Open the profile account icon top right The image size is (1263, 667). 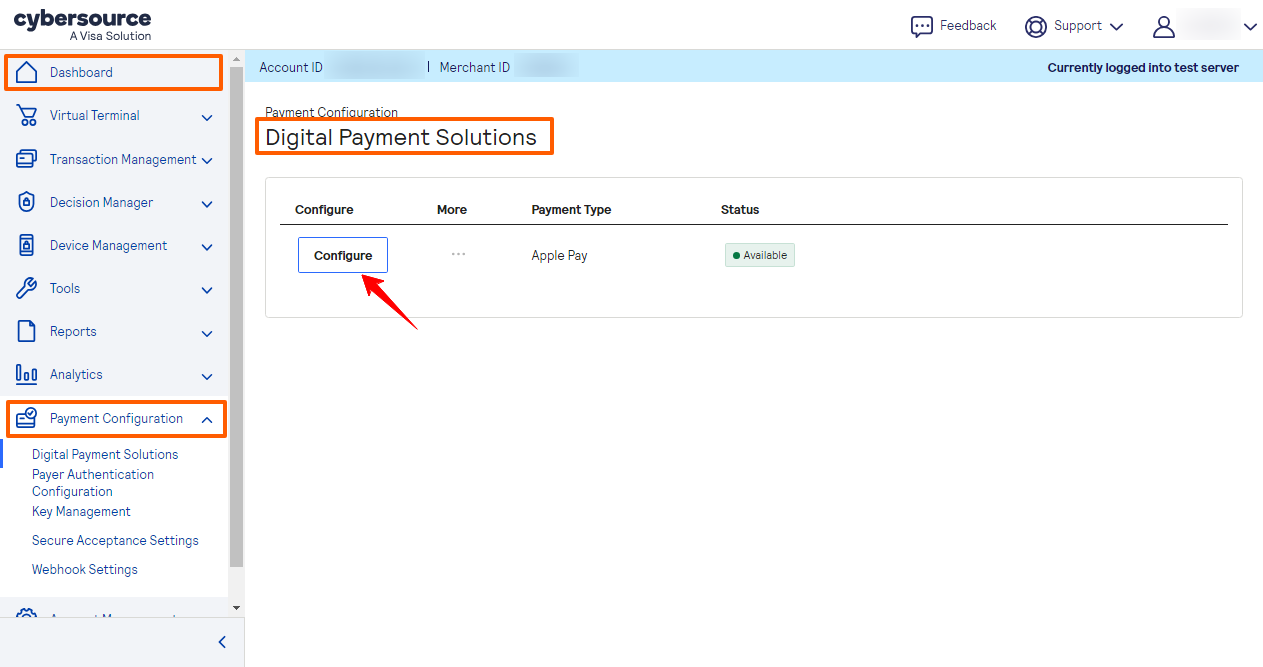pos(1163,26)
